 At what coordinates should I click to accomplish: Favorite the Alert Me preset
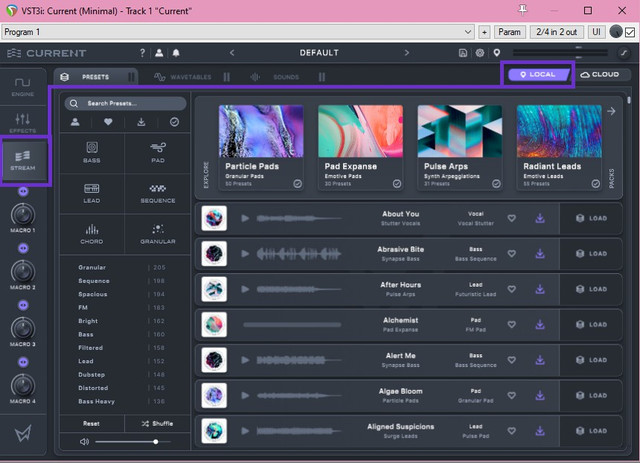tap(511, 360)
